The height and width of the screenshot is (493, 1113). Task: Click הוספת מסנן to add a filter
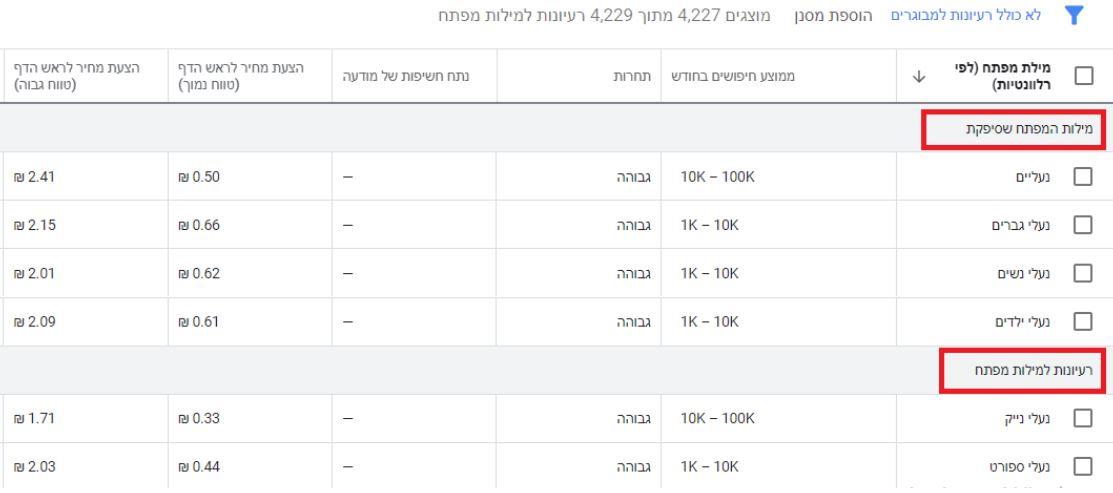(x=833, y=16)
